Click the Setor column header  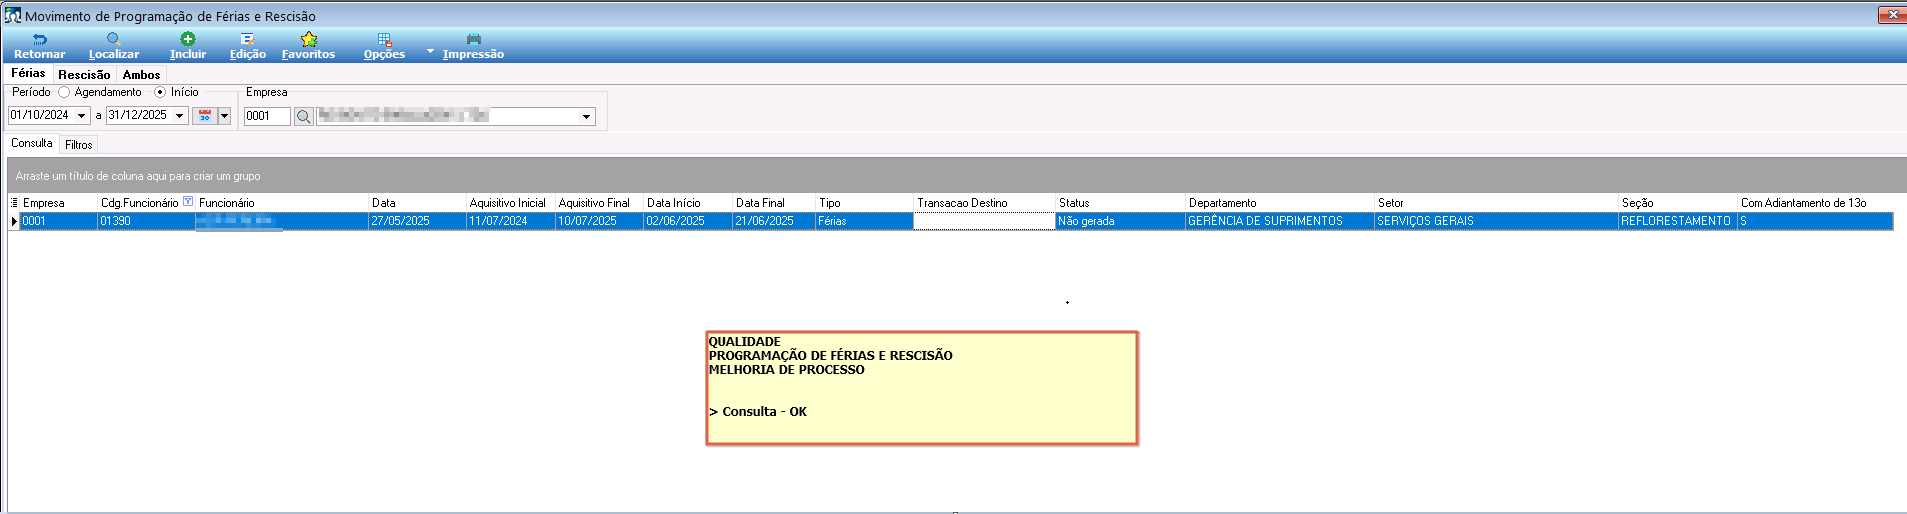(x=1497, y=203)
